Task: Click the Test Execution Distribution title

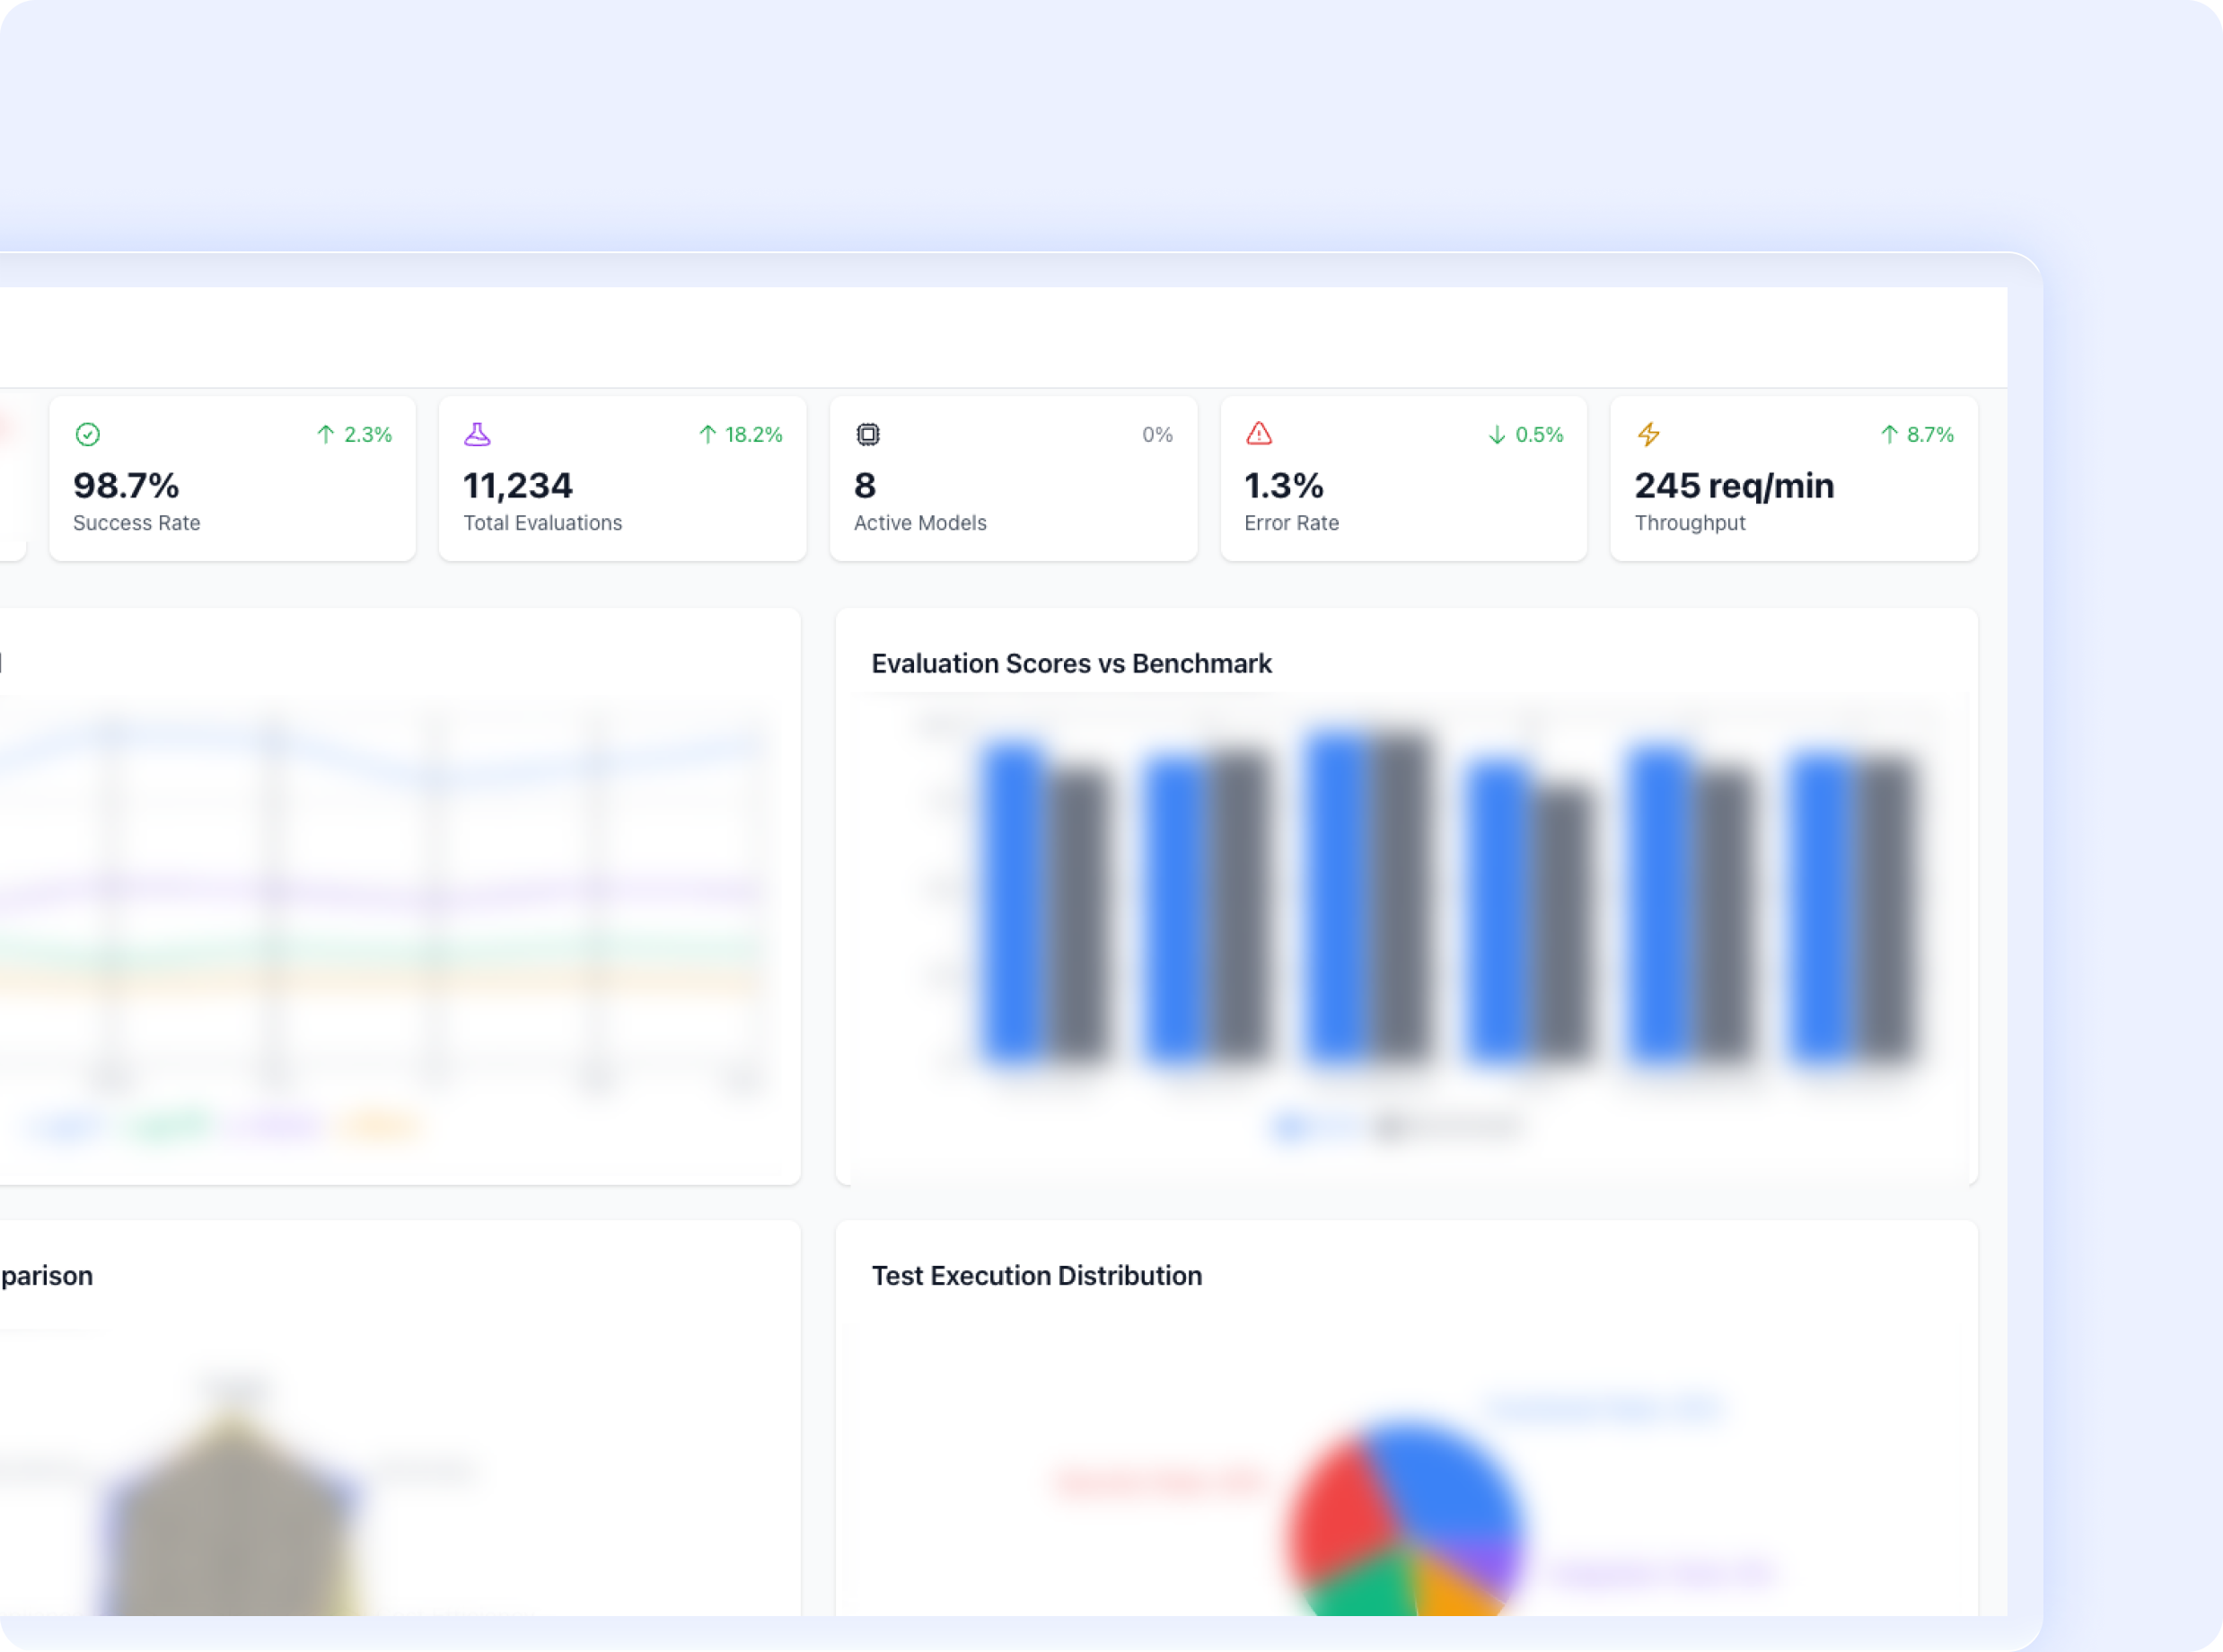Action: point(1036,1275)
